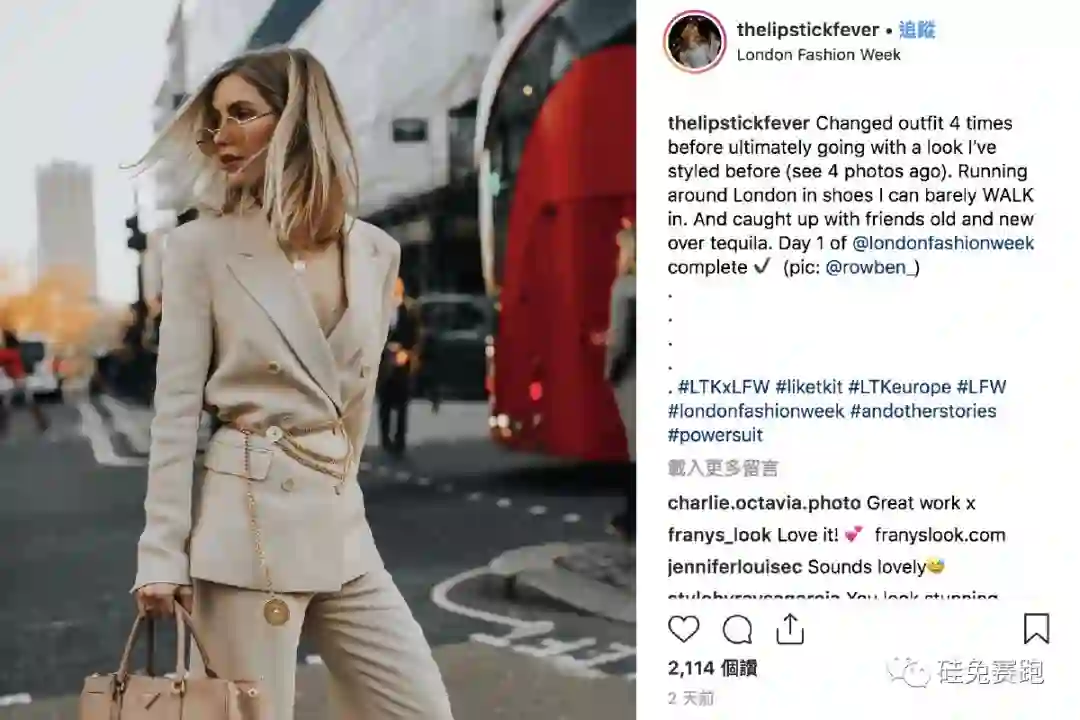Open the #LTKxLFW hashtag
Viewport: 1080px width, 720px height.
click(x=723, y=387)
